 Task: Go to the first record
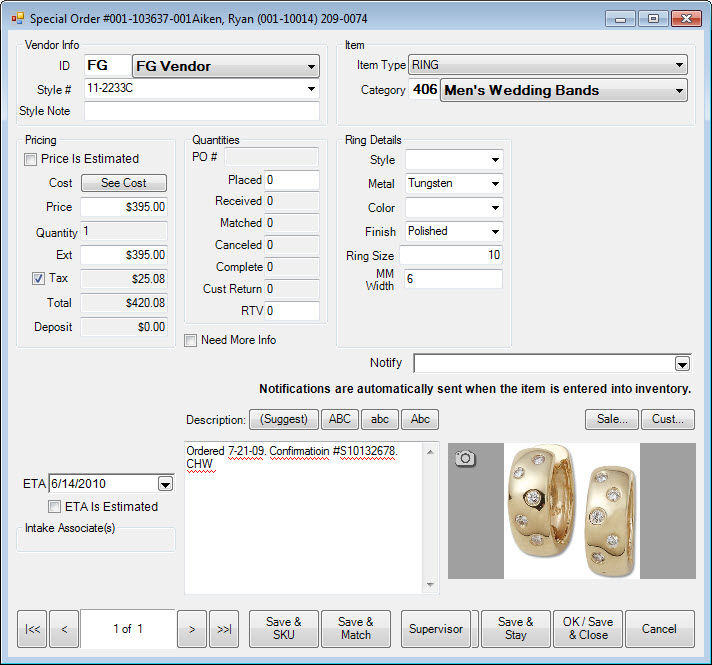32,629
